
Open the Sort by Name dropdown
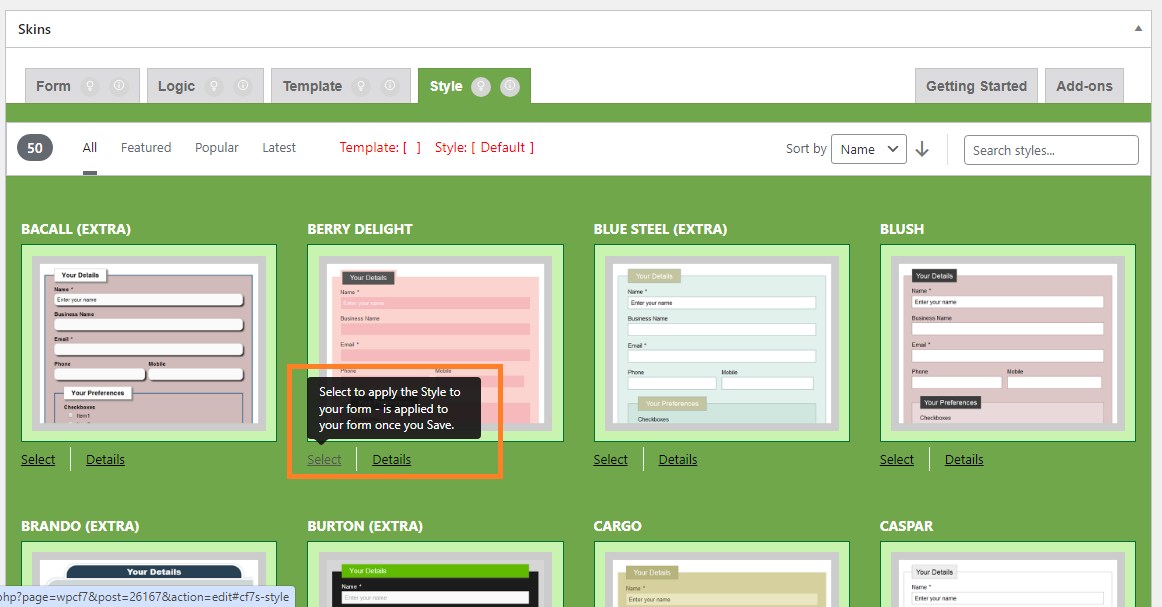[x=868, y=149]
